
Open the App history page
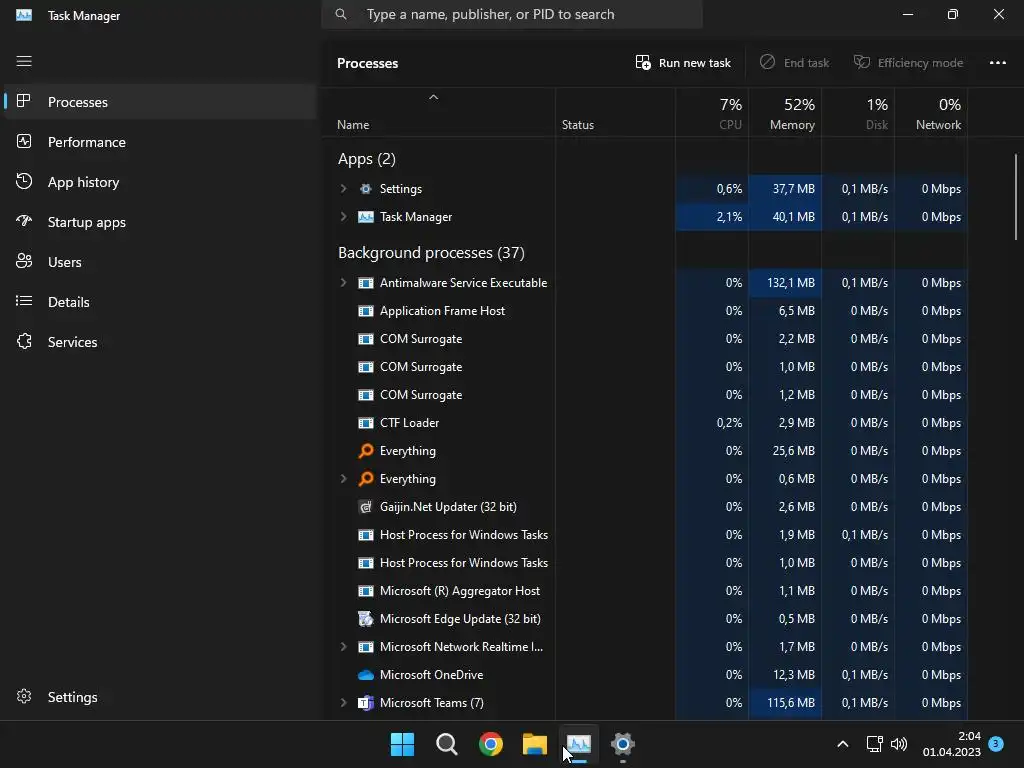pos(159,182)
